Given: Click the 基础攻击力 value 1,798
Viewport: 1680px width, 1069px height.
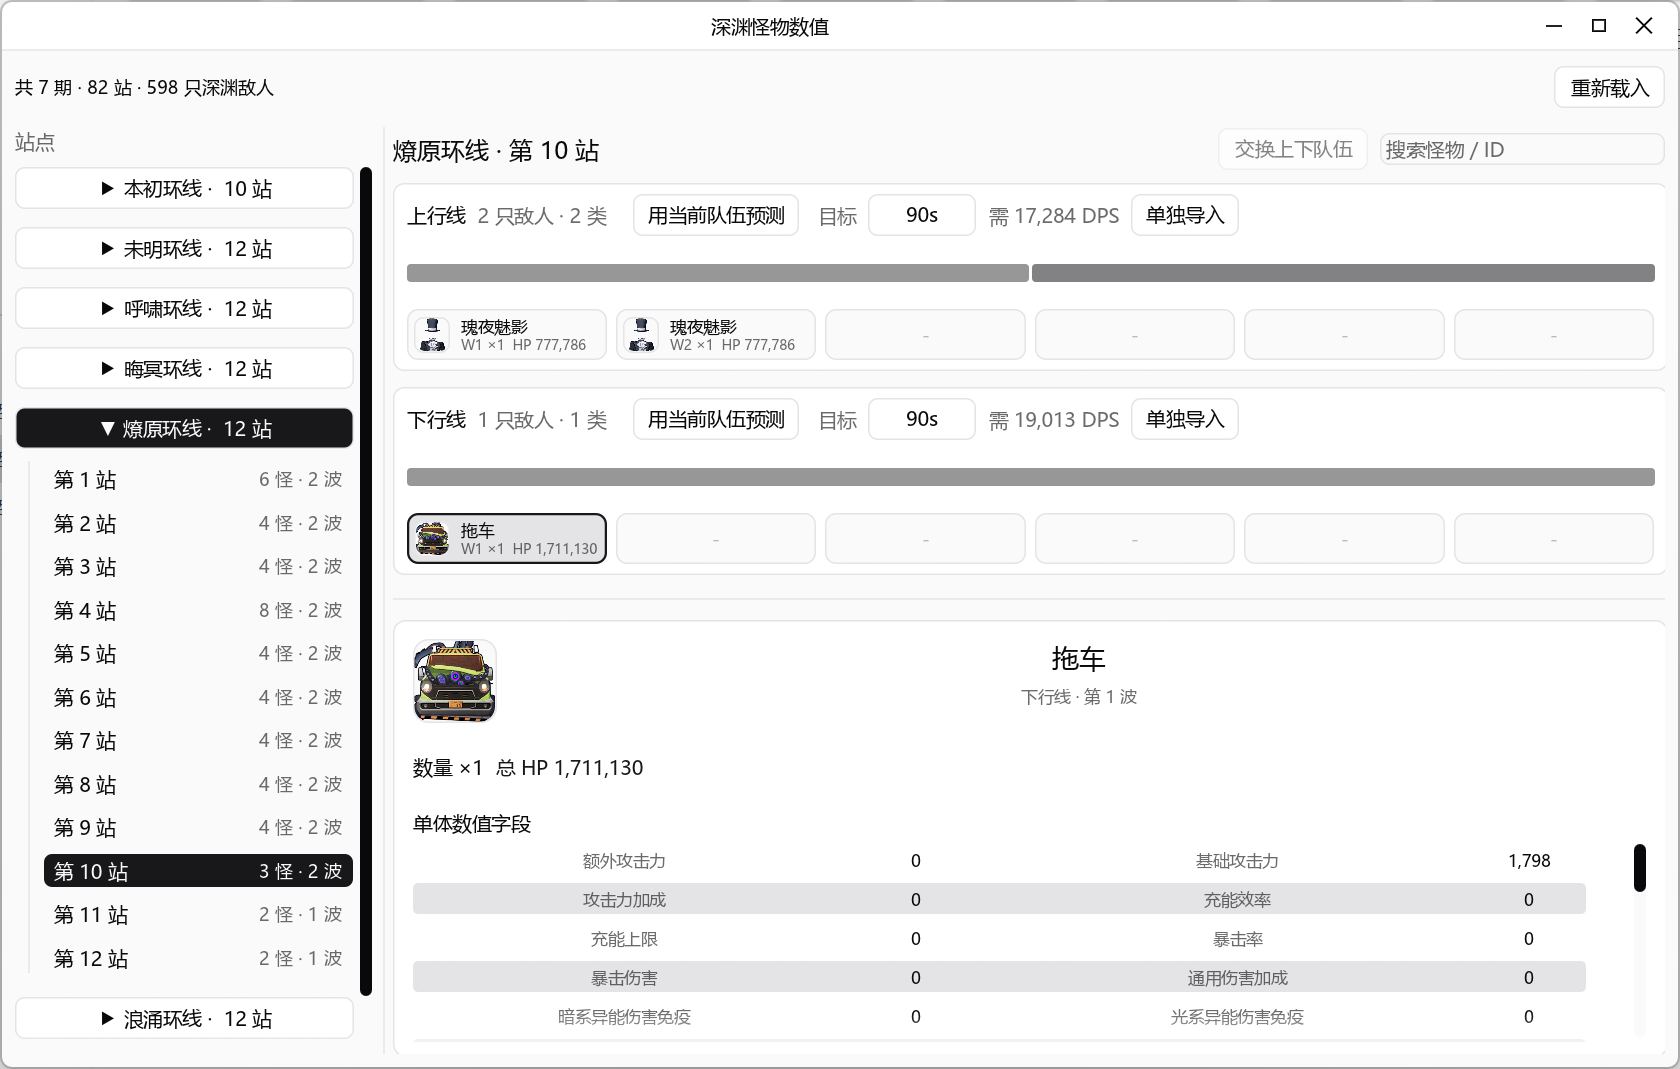Looking at the screenshot, I should click(1529, 861).
